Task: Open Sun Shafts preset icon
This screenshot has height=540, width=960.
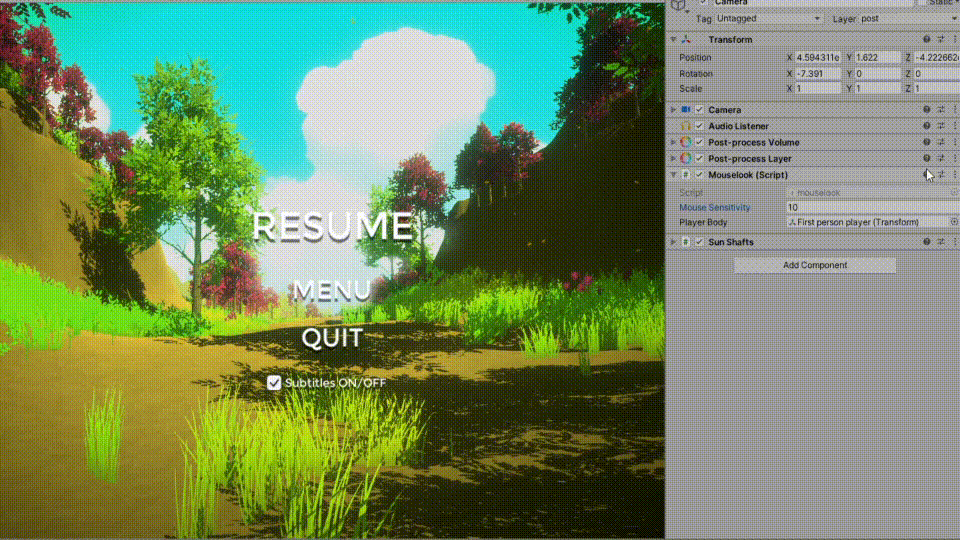Action: coord(941,242)
